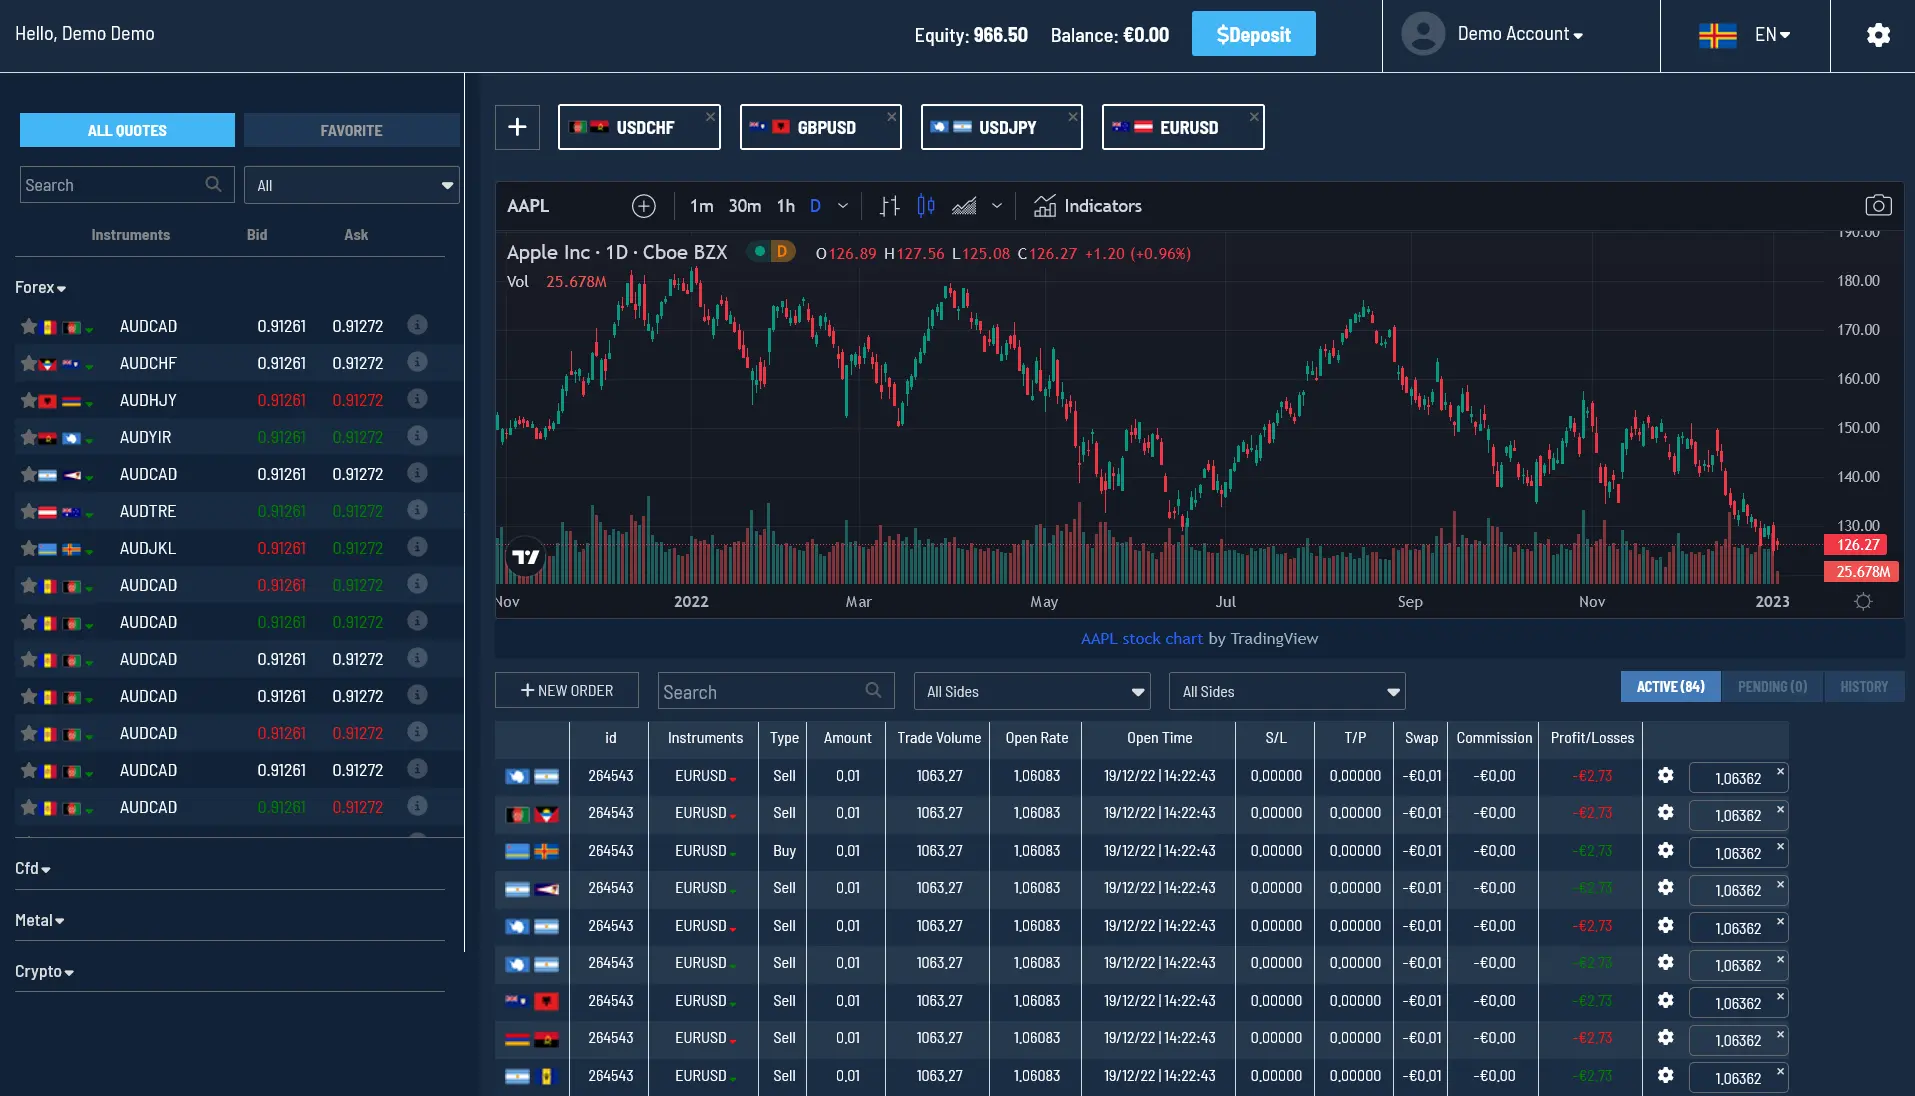Close the EURUSD chart tab
This screenshot has width=1915, height=1096.
pos(1253,116)
